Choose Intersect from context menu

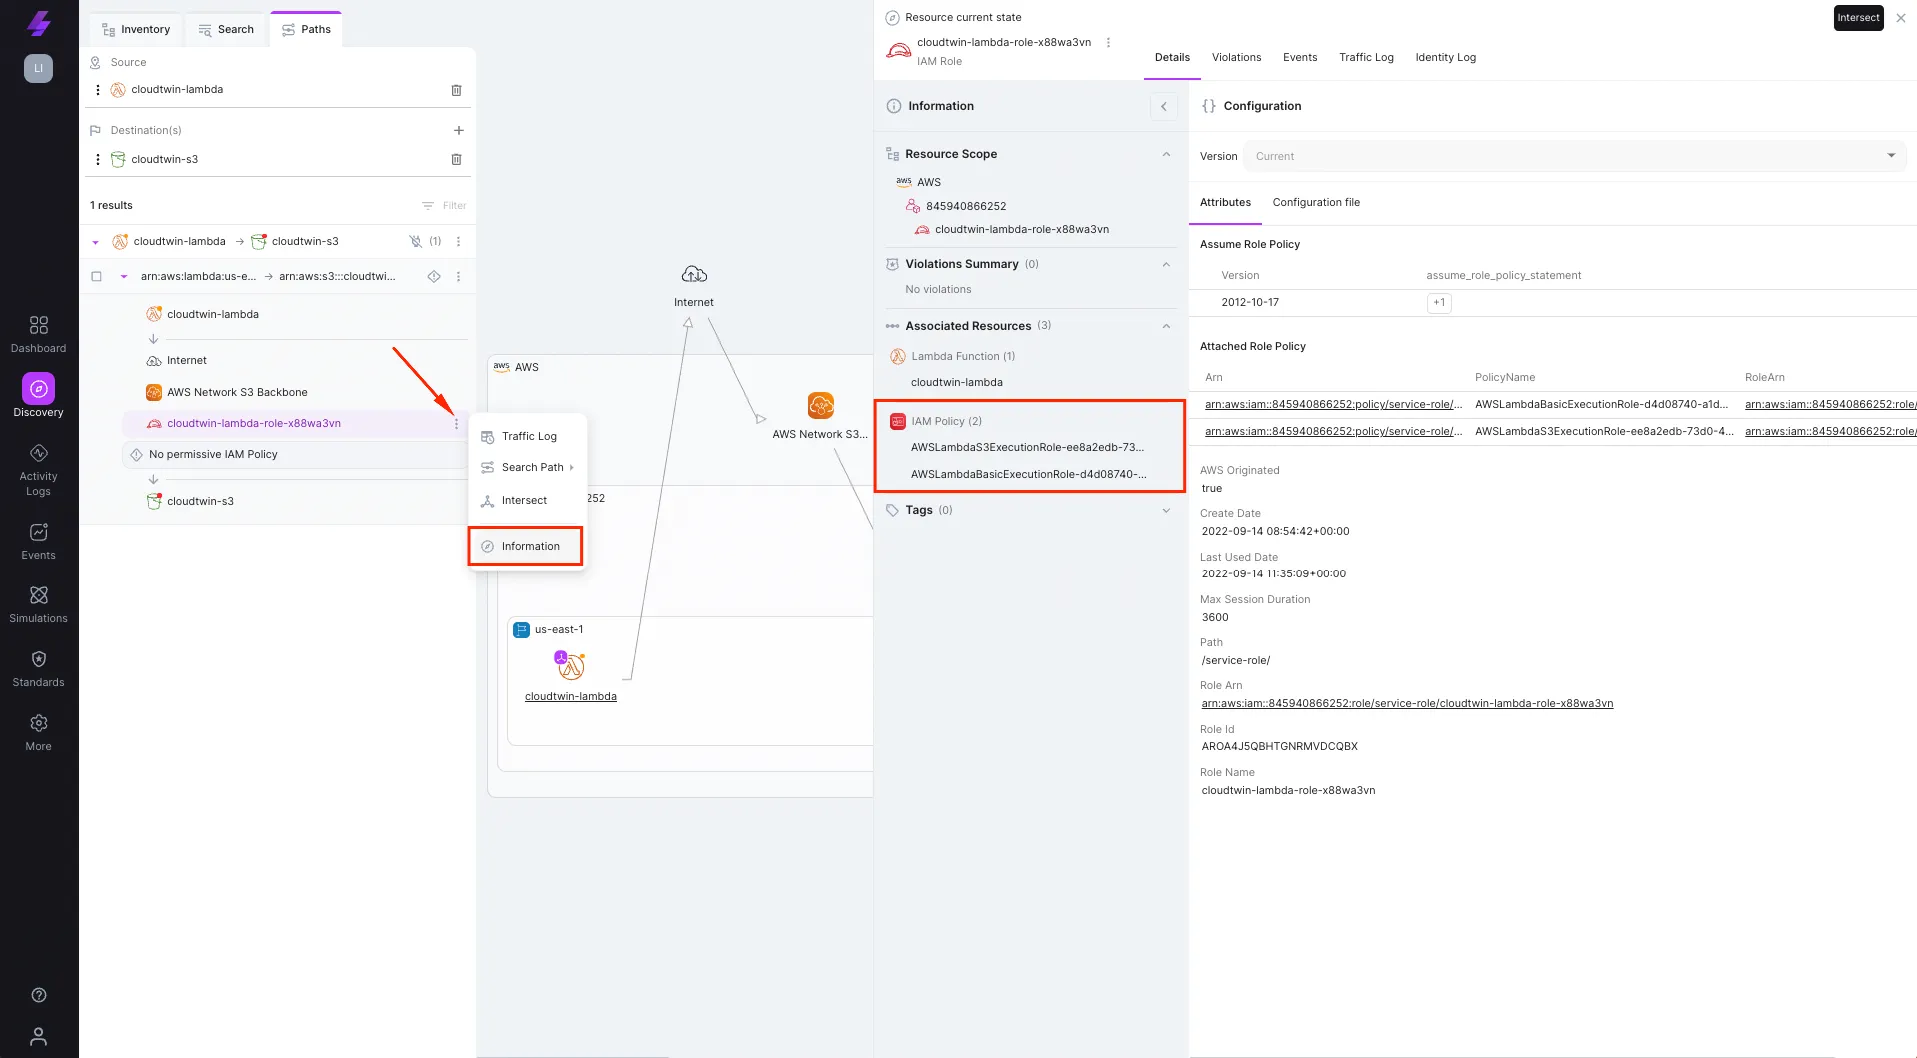pyautogui.click(x=528, y=500)
